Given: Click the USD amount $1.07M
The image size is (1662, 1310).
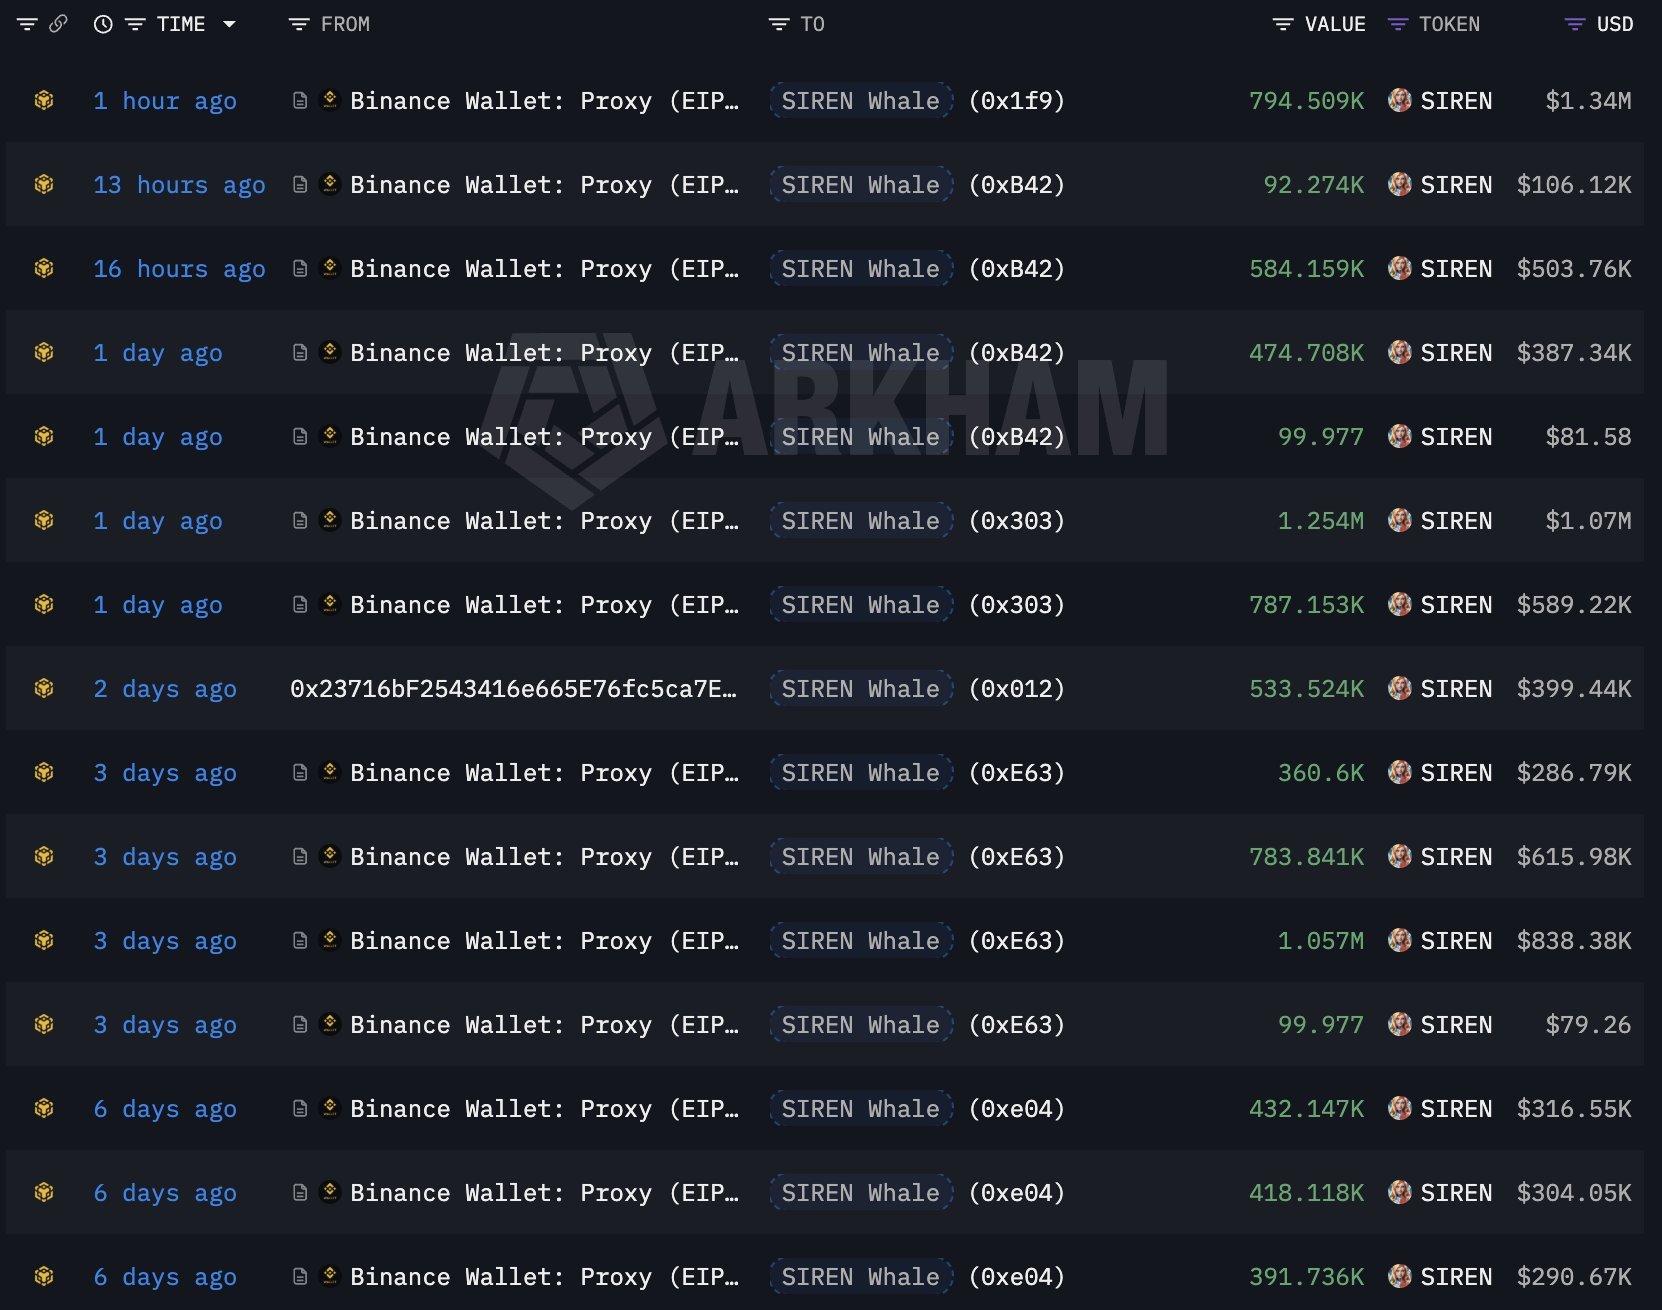Looking at the screenshot, I should click(1589, 521).
